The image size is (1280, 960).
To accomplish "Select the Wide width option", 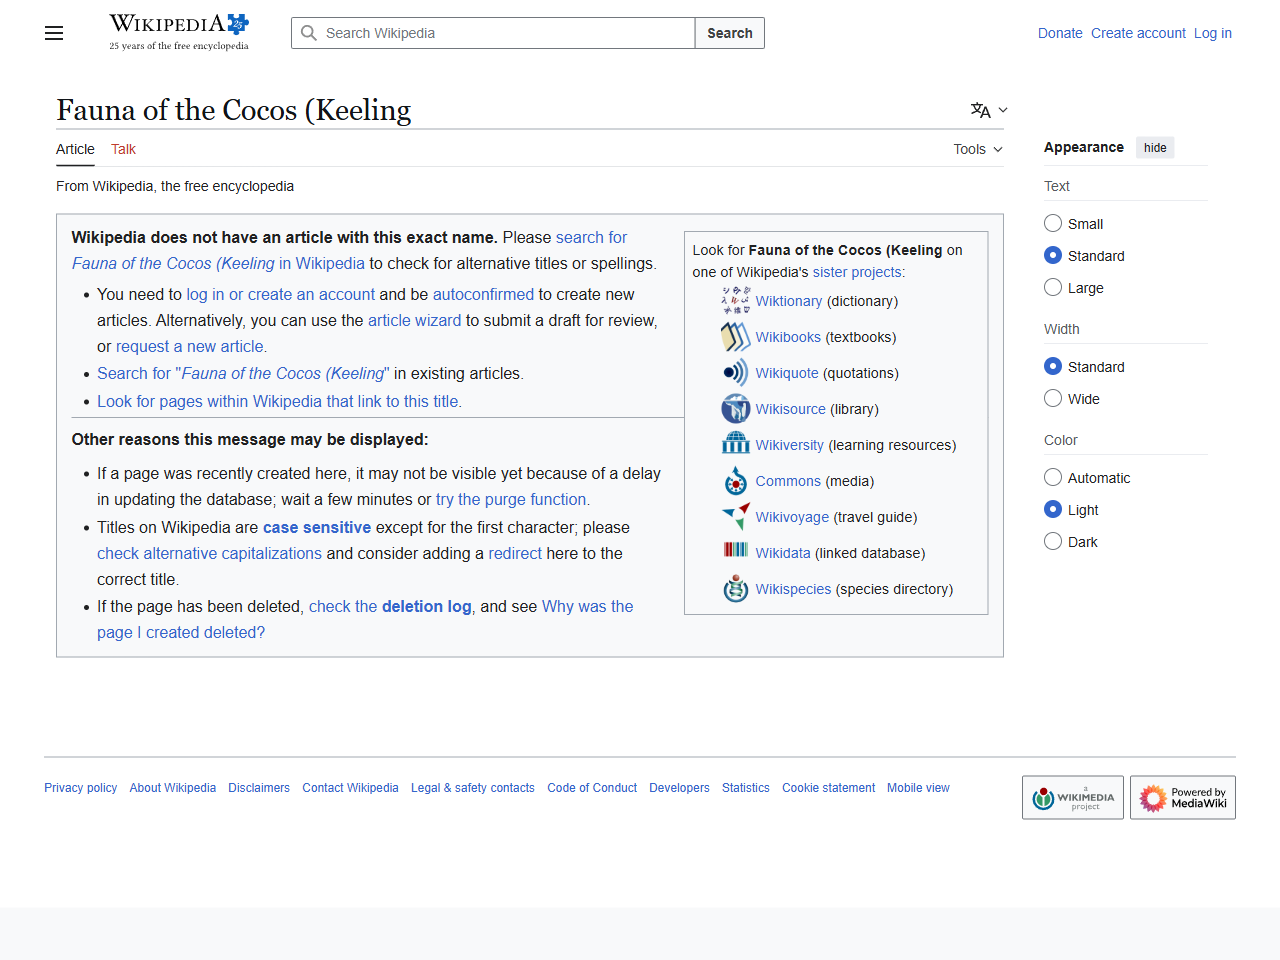I will (1053, 398).
